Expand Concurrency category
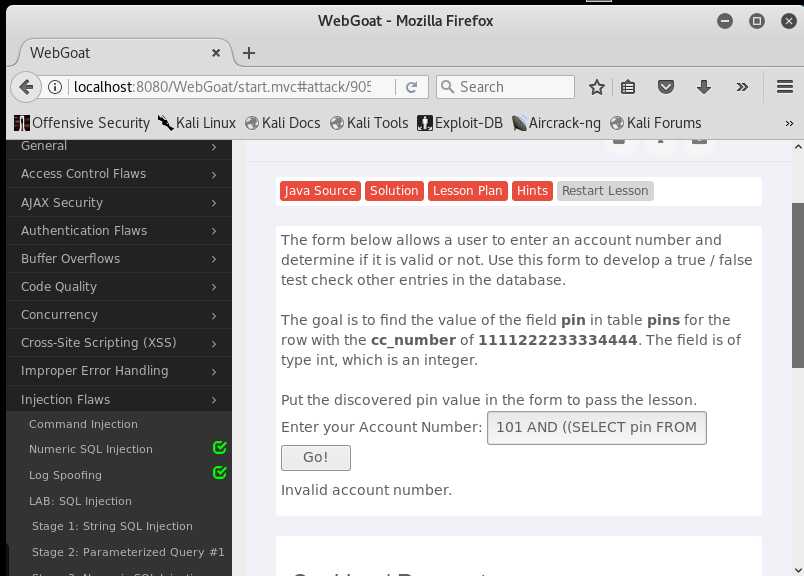Image resolution: width=804 pixels, height=576 pixels. [x=119, y=315]
